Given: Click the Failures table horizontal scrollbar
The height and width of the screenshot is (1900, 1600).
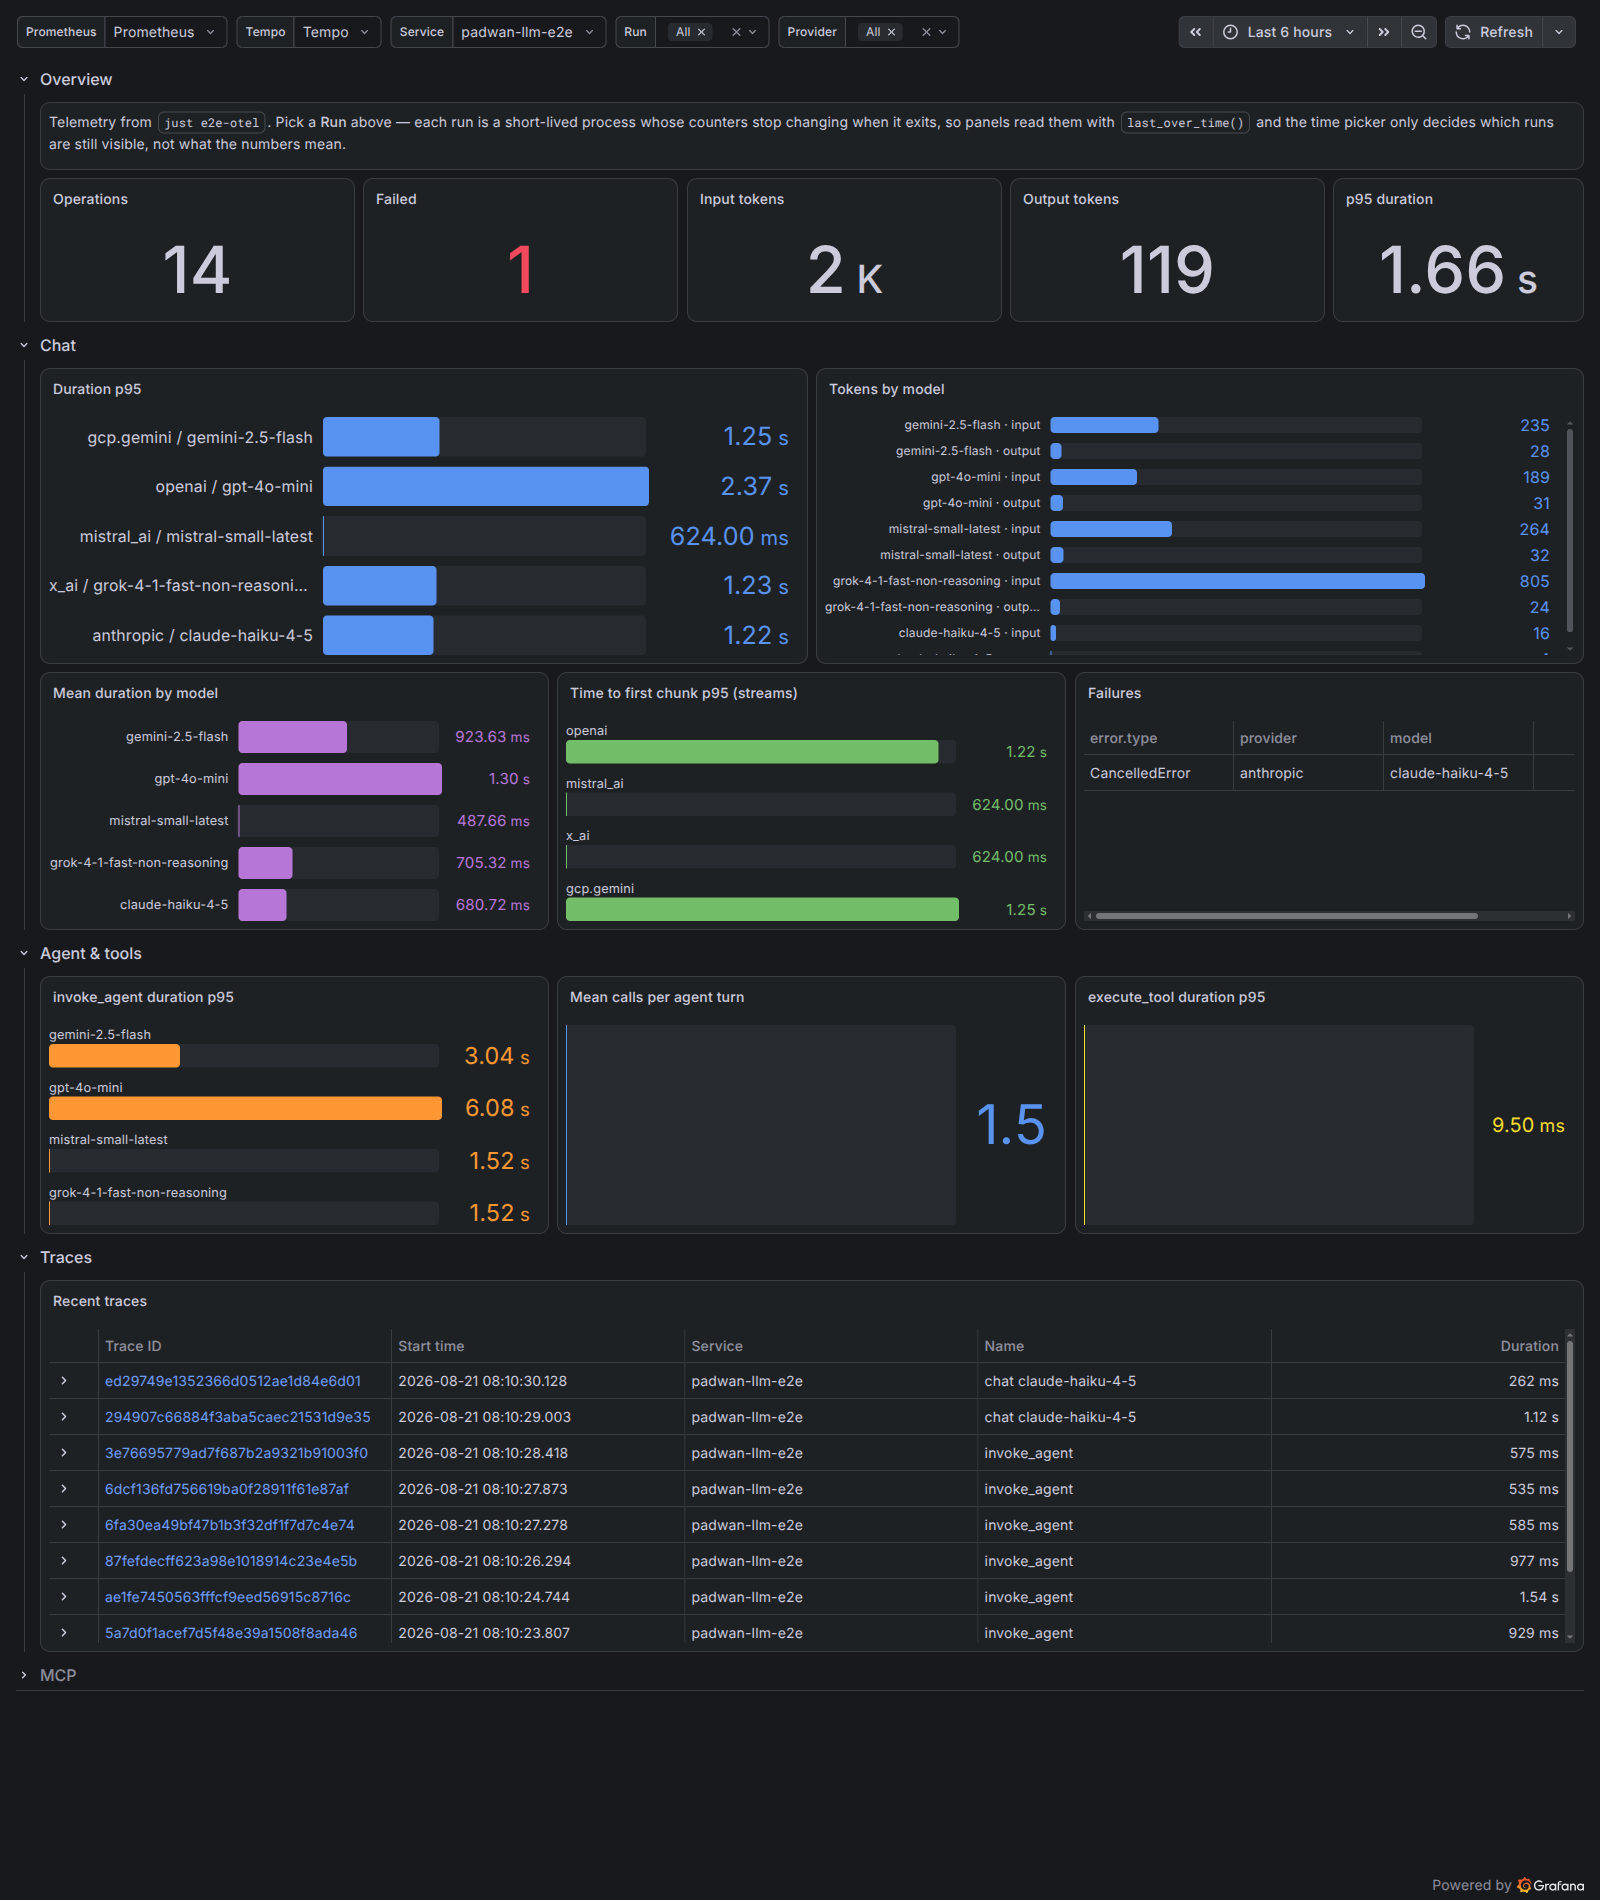Looking at the screenshot, I should pos(1286,916).
